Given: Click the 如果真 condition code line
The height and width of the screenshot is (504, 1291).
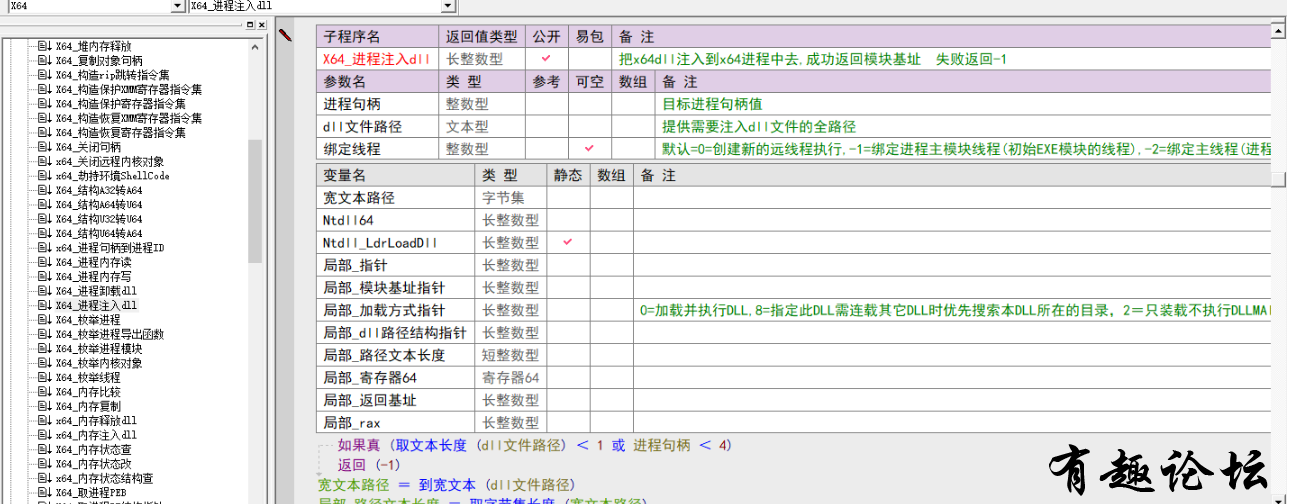Looking at the screenshot, I should click(x=535, y=446).
